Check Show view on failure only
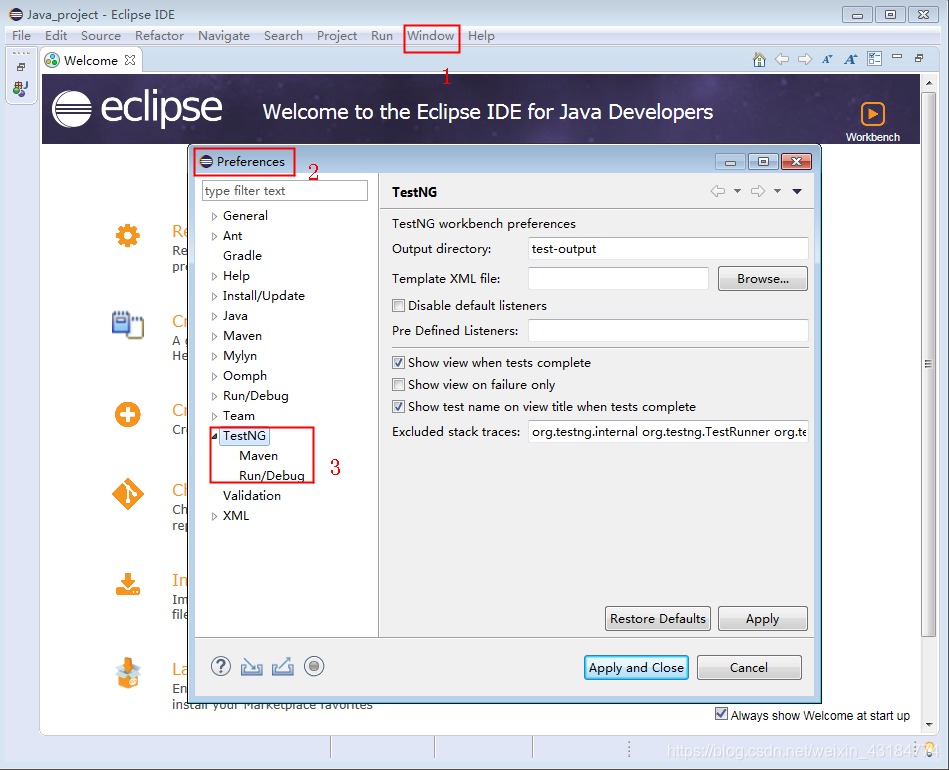949x770 pixels. [x=398, y=384]
